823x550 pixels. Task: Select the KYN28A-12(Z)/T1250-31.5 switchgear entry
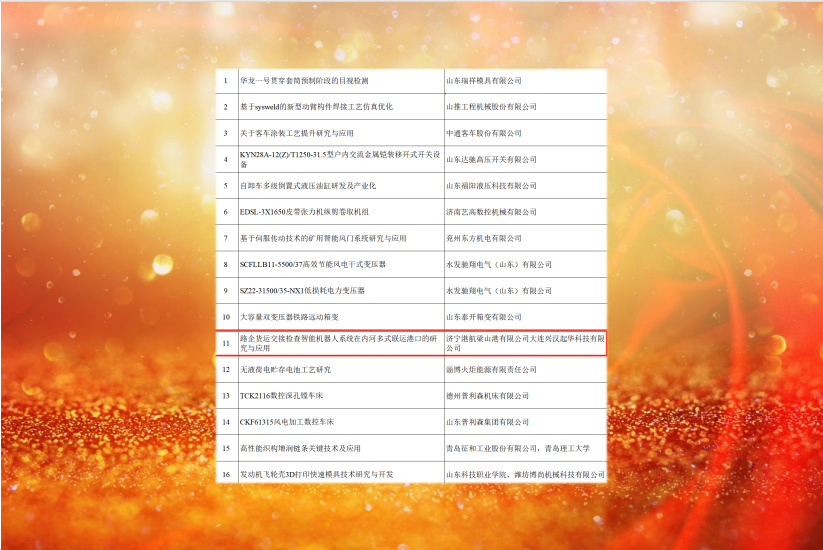340,159
